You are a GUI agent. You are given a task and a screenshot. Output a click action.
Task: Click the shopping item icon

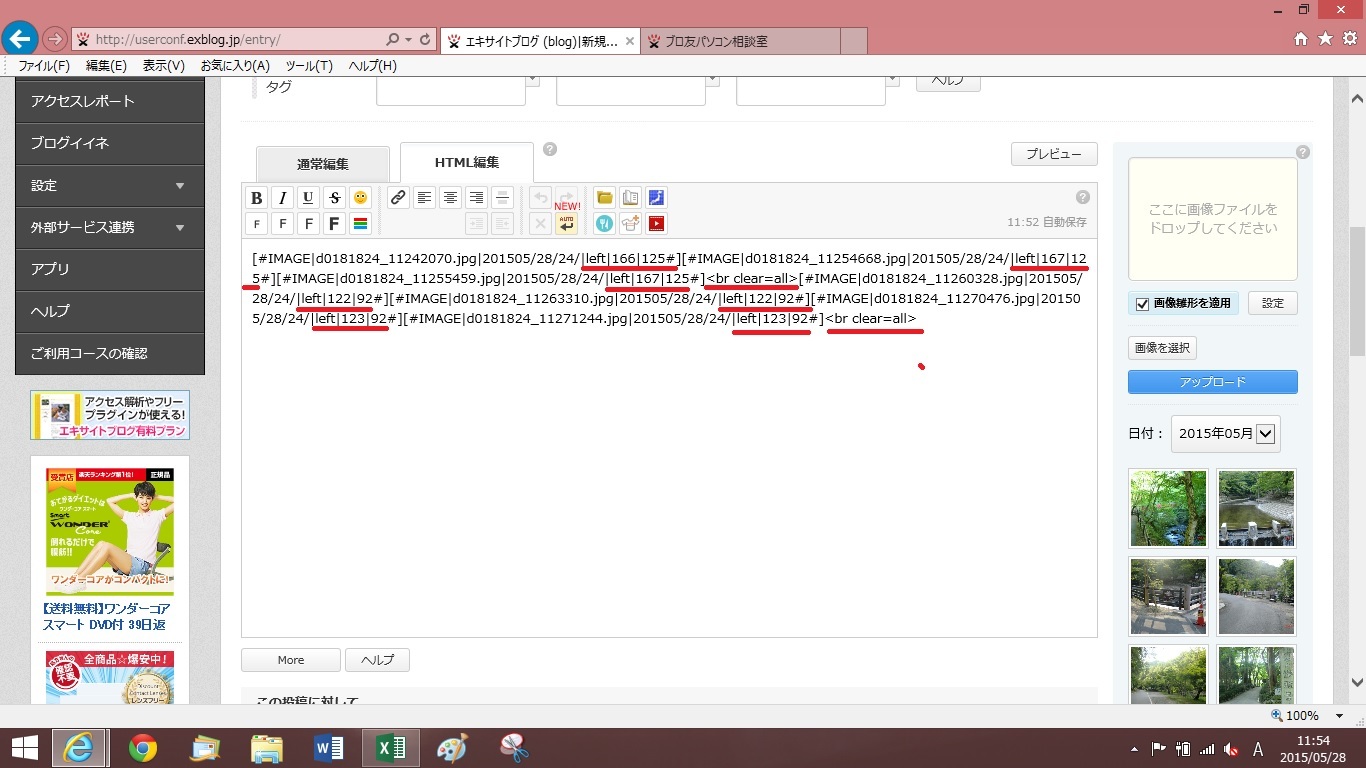click(x=630, y=224)
